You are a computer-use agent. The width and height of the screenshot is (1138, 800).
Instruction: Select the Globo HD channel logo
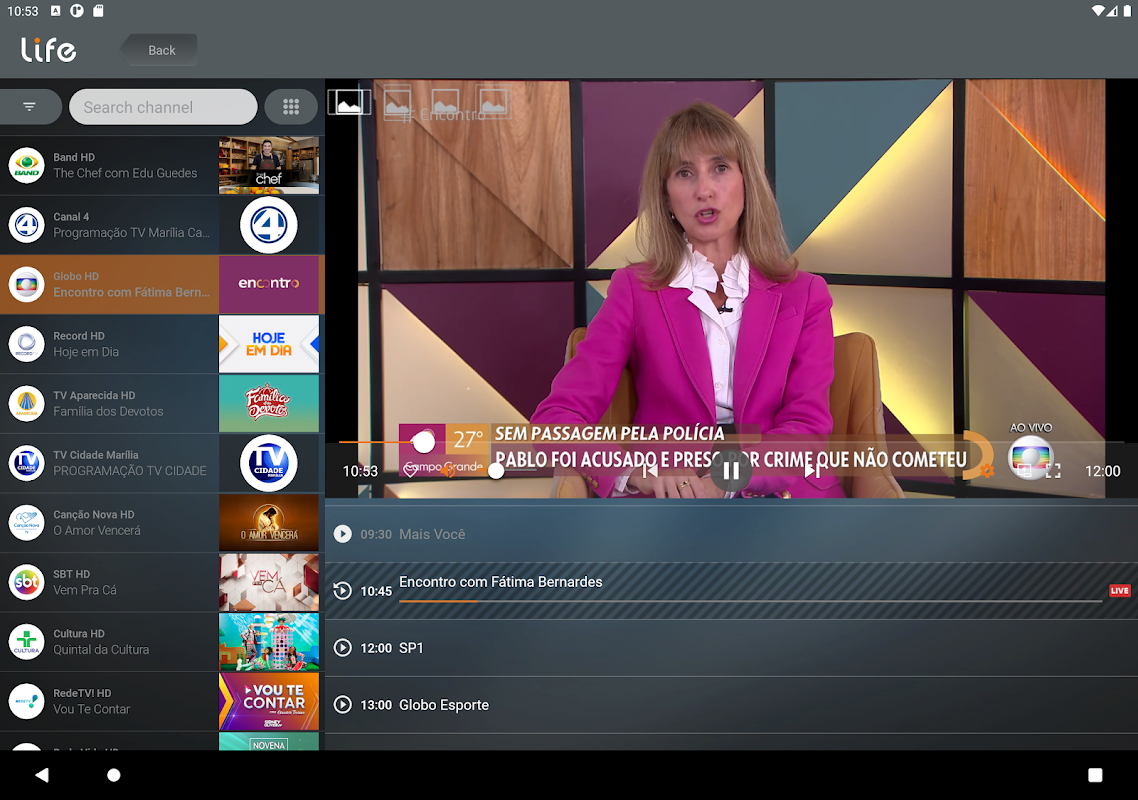coord(27,285)
